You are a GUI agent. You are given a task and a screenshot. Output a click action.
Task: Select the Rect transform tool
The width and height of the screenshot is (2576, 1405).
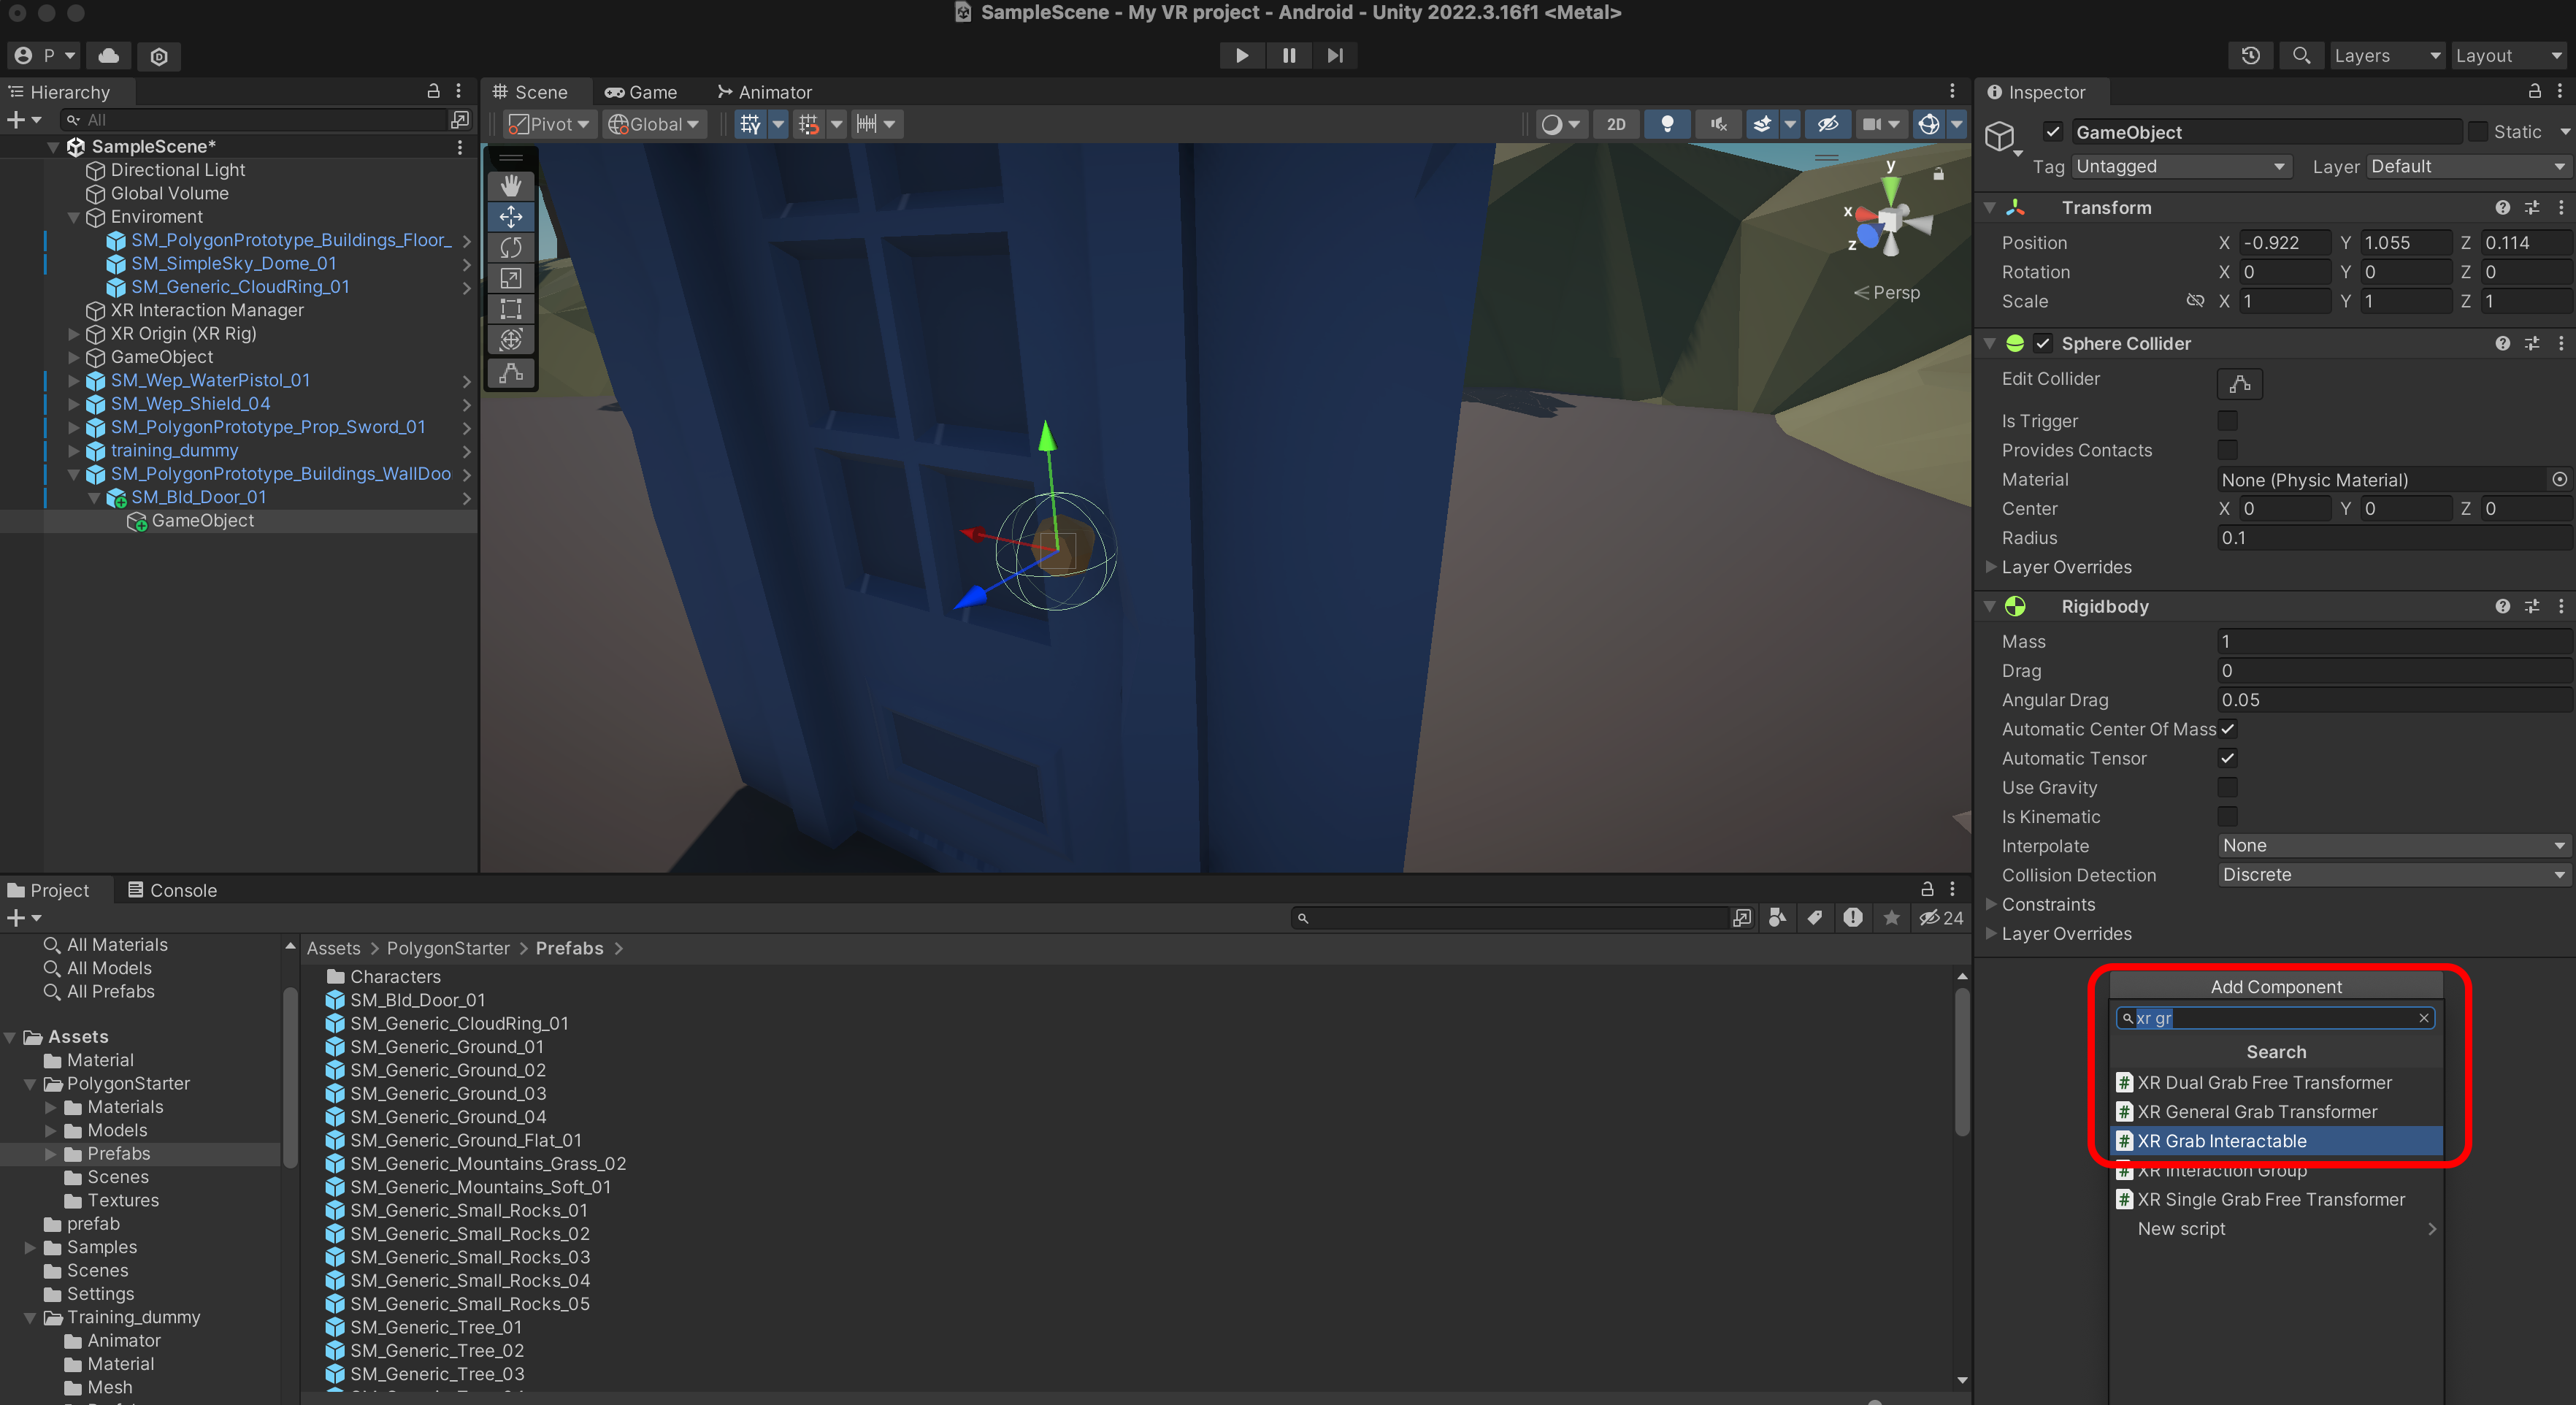[511, 309]
